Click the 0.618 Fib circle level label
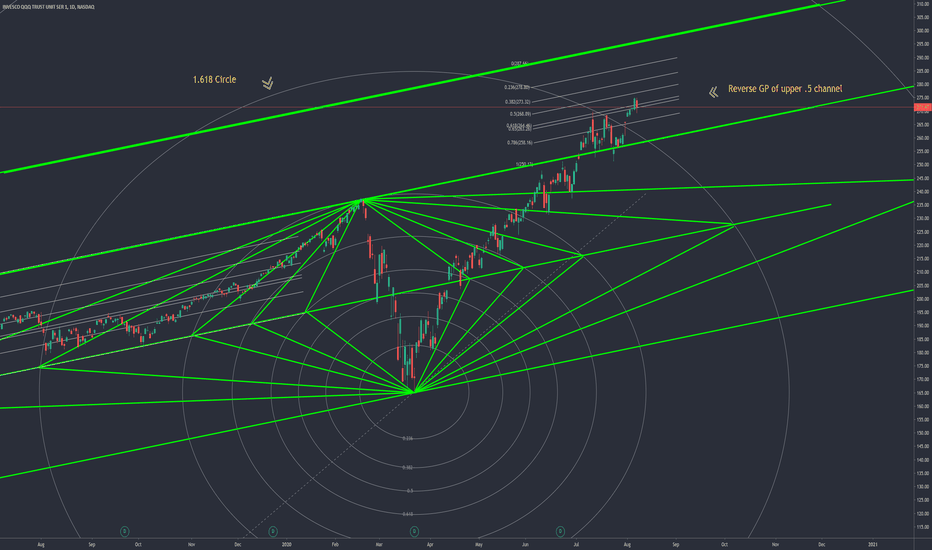Image resolution: width=932 pixels, height=550 pixels. pyautogui.click(x=407, y=514)
